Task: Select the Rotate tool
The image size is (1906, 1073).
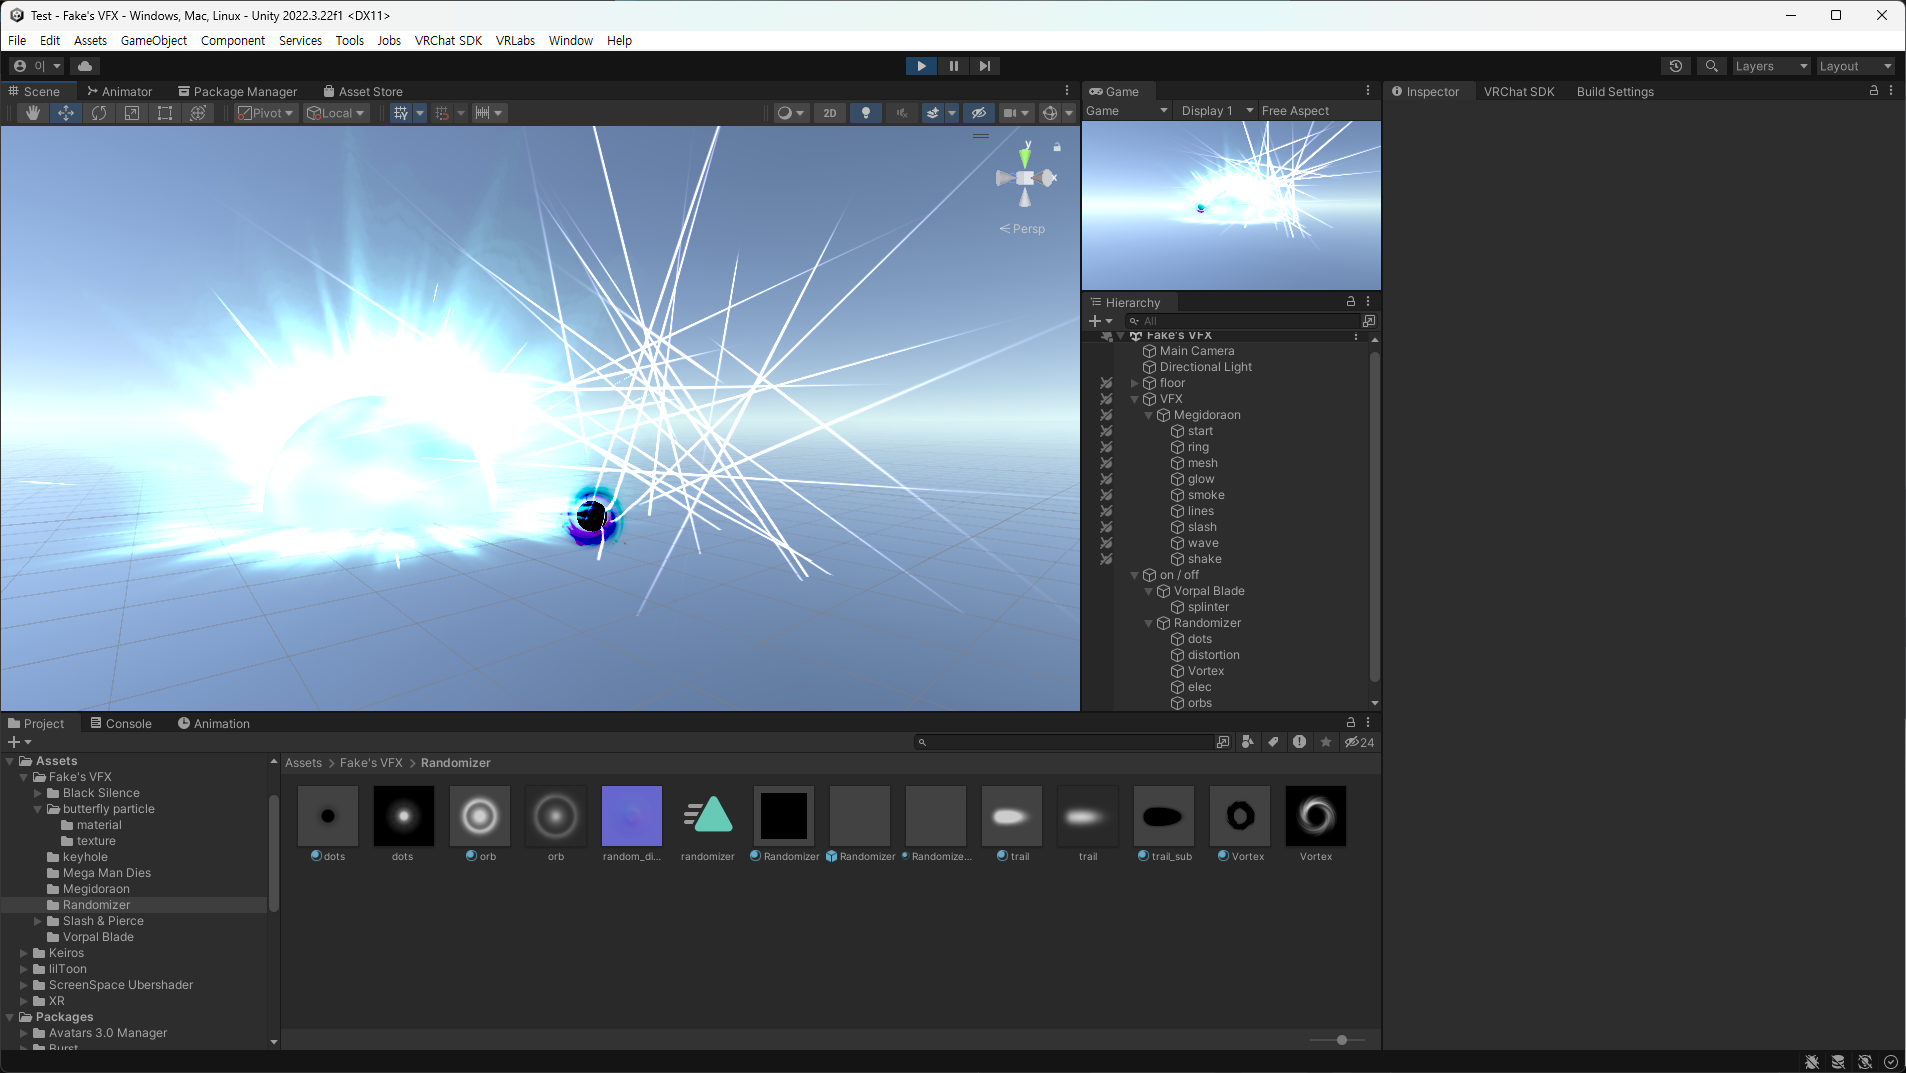Action: click(99, 113)
